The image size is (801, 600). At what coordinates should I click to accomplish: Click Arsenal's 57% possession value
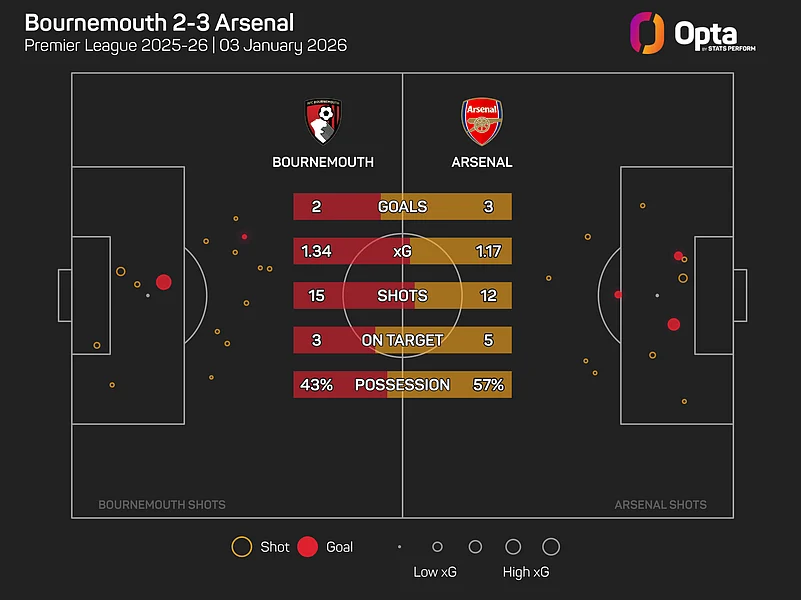tap(488, 384)
